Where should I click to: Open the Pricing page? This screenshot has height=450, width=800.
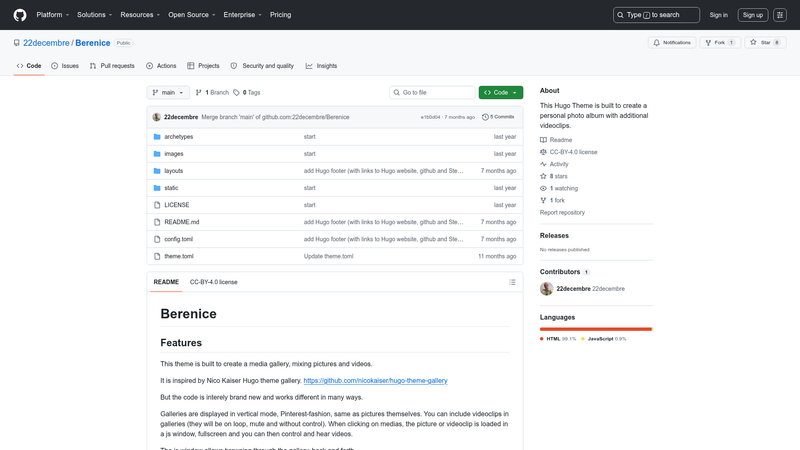point(280,15)
